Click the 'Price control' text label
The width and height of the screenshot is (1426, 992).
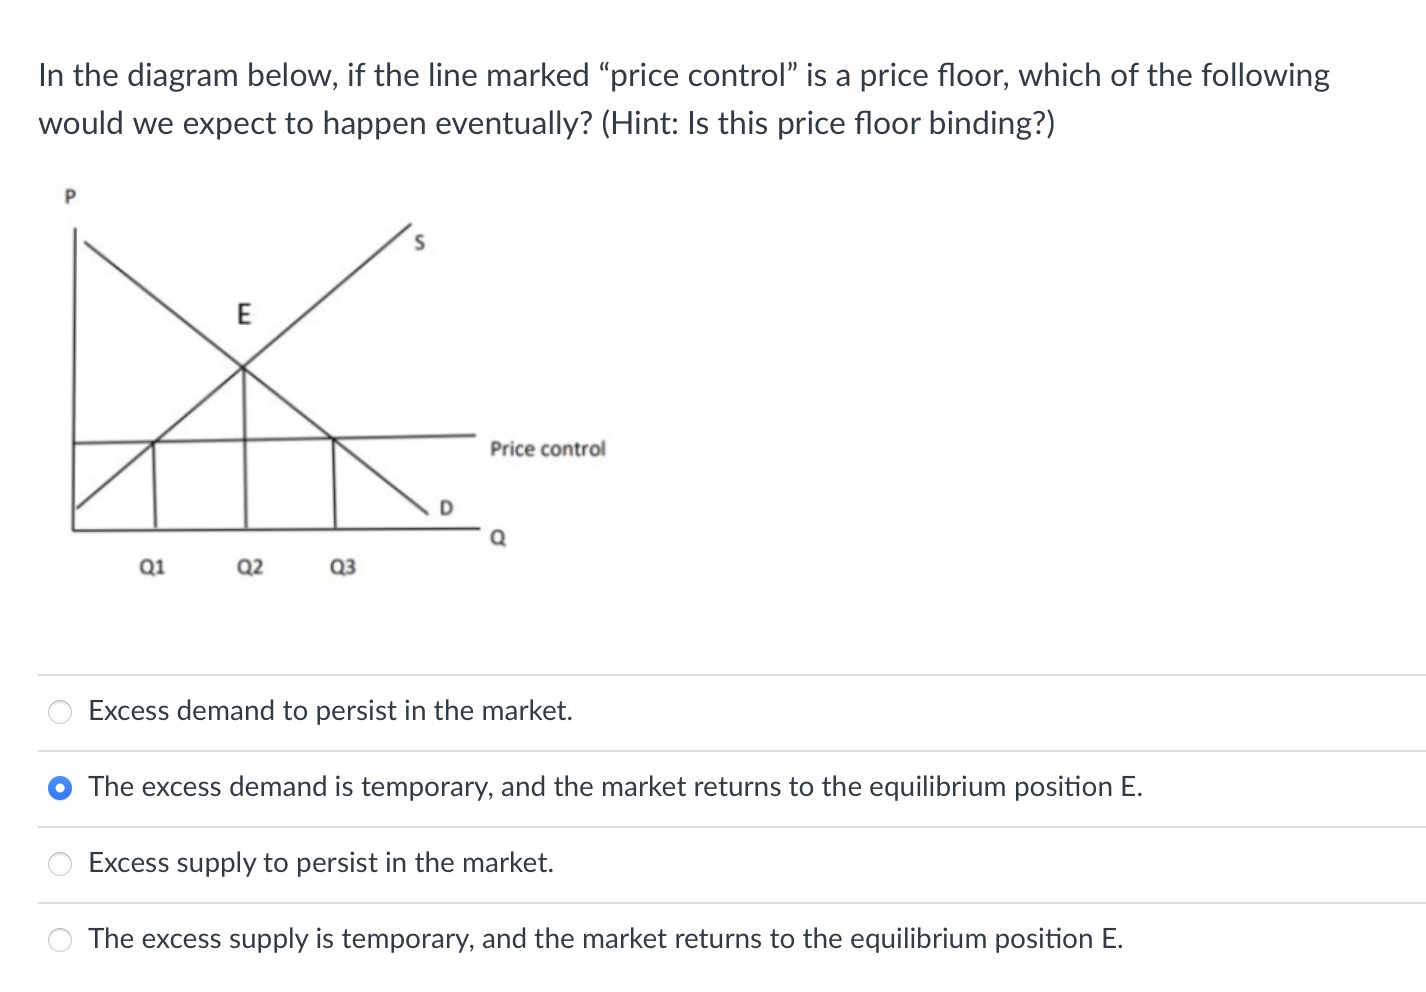point(547,448)
